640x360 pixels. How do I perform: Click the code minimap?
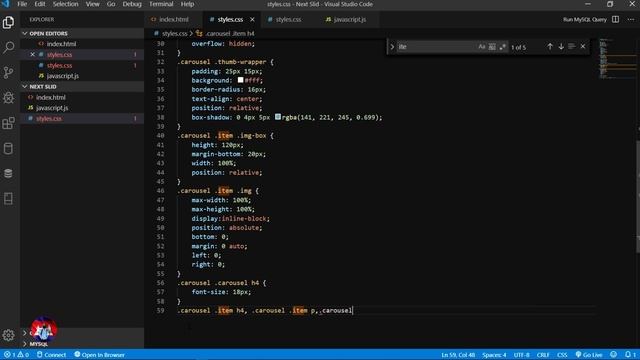618,58
